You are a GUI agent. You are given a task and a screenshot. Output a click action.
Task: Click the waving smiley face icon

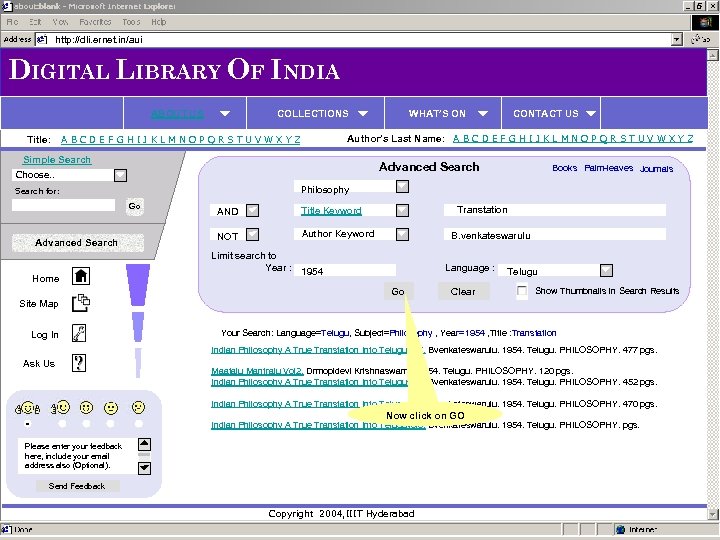[61, 407]
